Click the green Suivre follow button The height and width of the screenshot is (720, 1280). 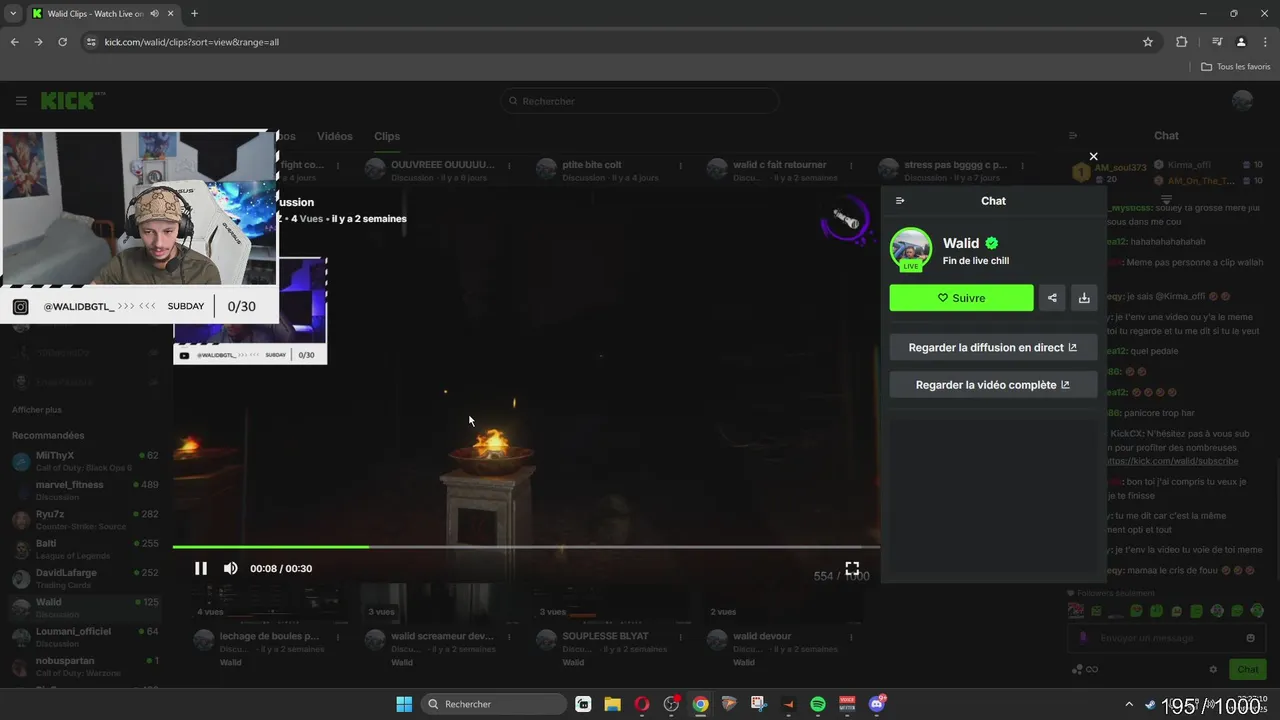(x=961, y=298)
